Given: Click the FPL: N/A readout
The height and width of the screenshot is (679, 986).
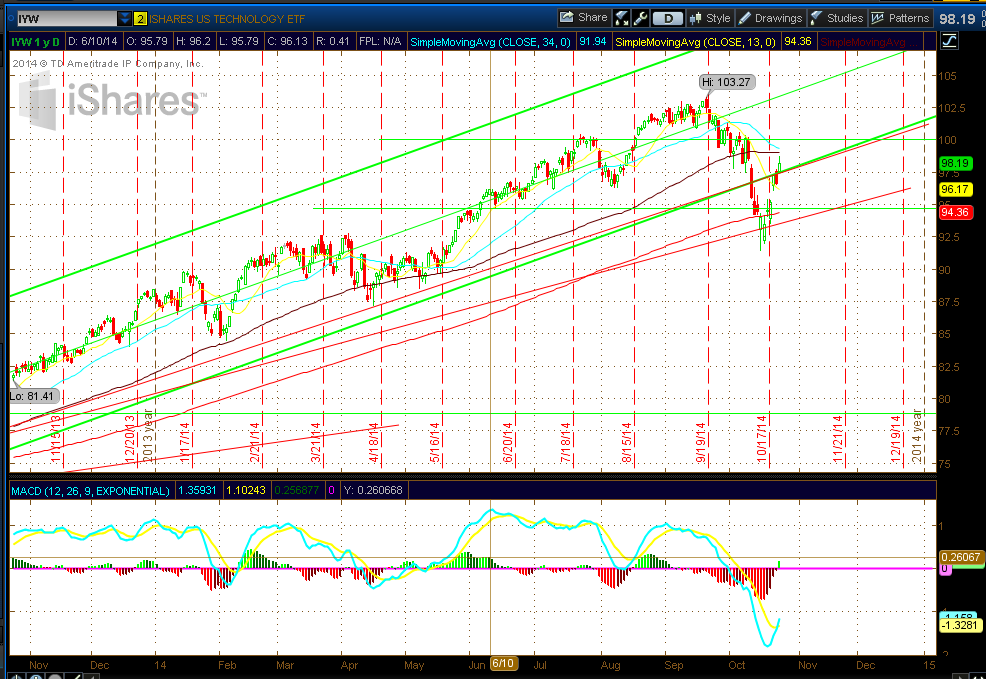Looking at the screenshot, I should click(x=380, y=41).
